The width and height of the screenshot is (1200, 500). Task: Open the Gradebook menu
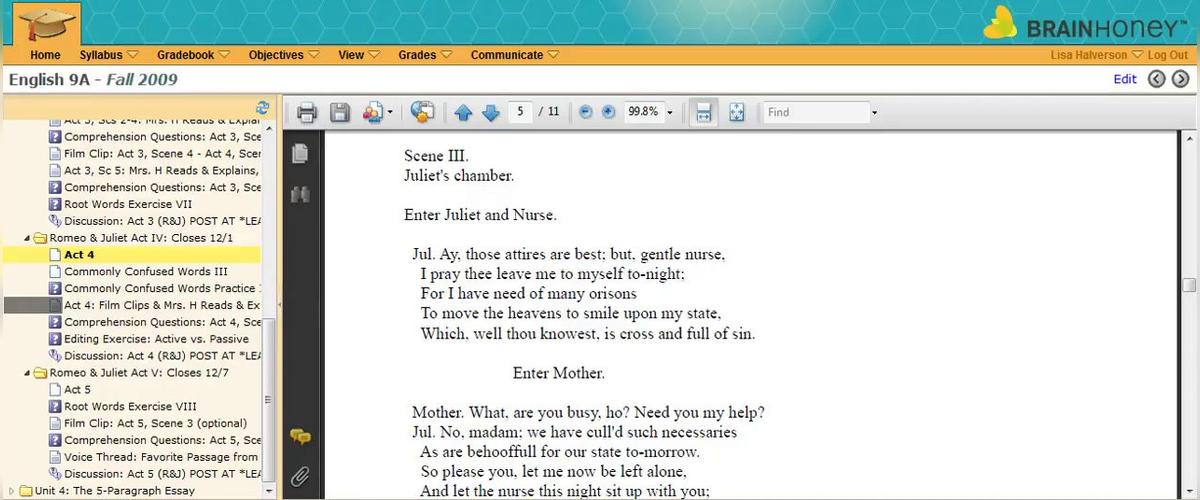(x=193, y=55)
